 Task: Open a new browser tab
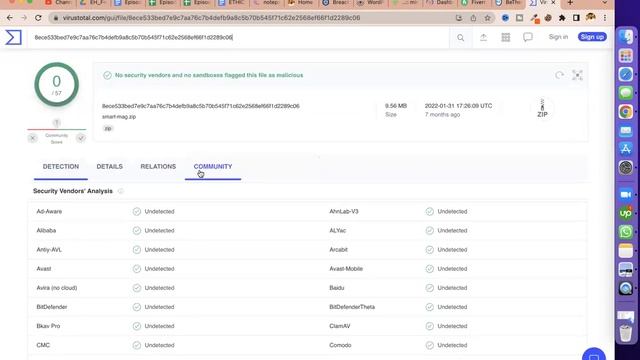coord(570,3)
